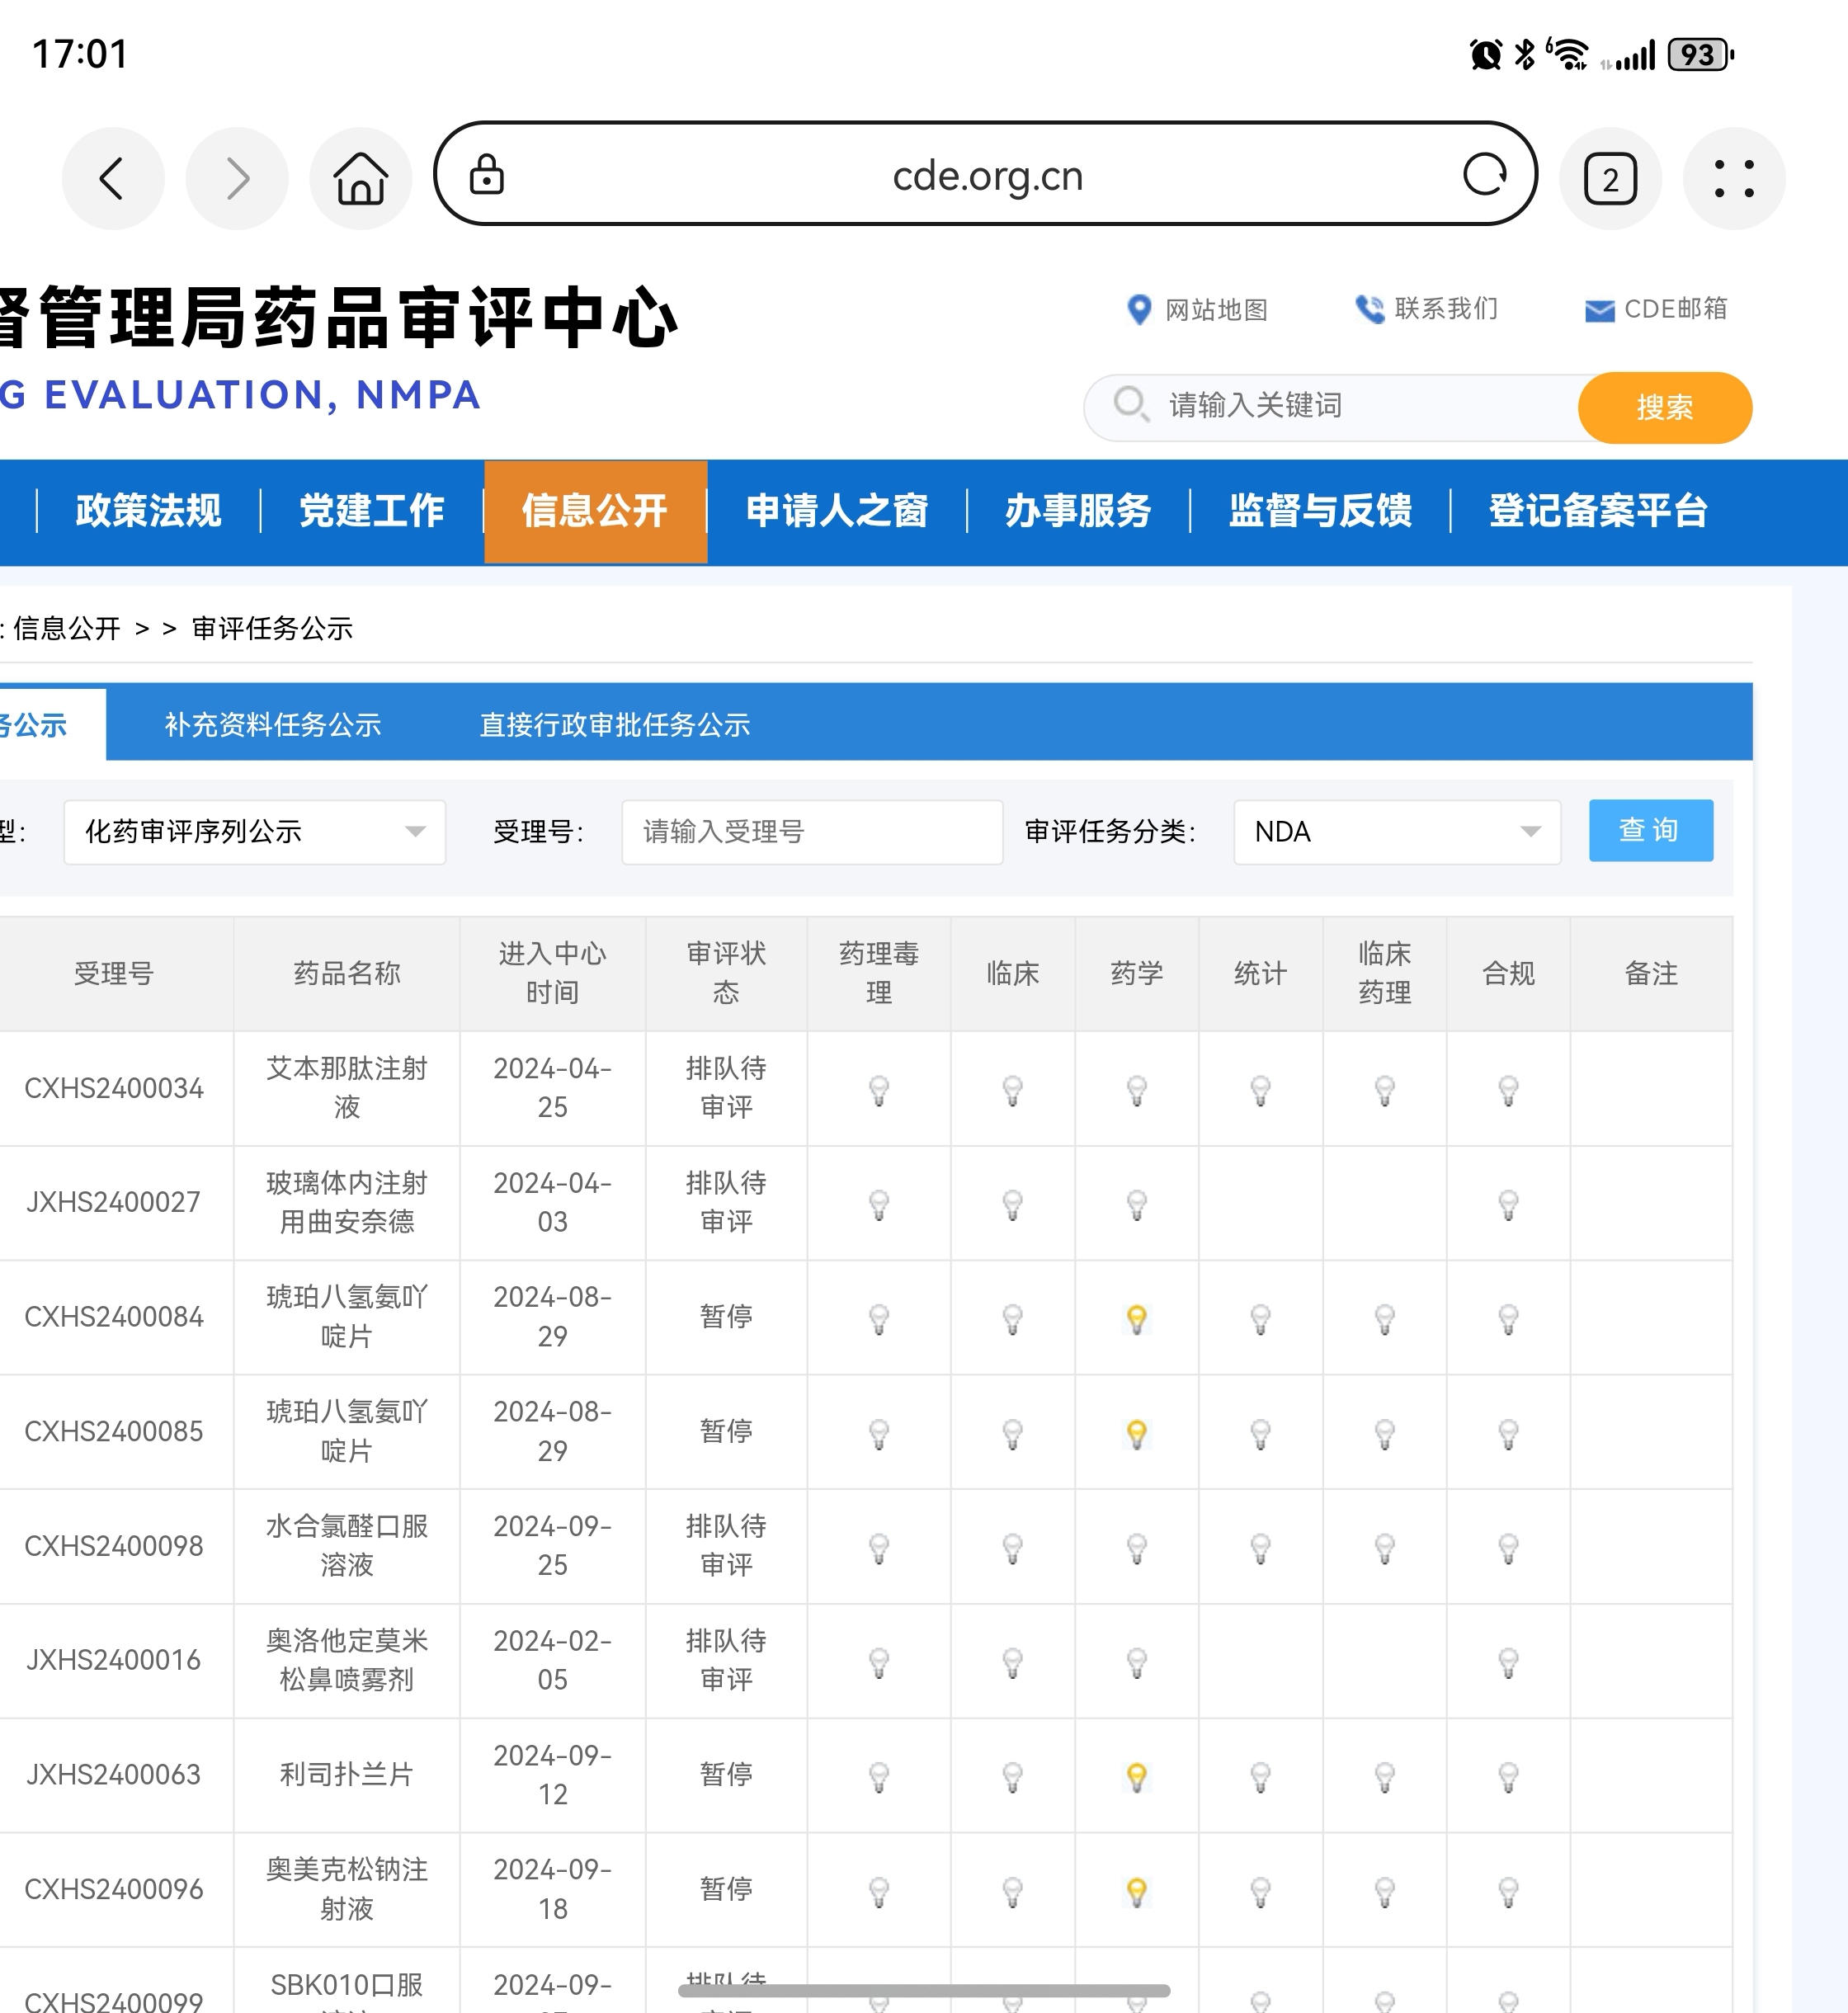This screenshot has width=1848, height=2013.
Task: Click the 备注 column header
Action: click(1650, 973)
